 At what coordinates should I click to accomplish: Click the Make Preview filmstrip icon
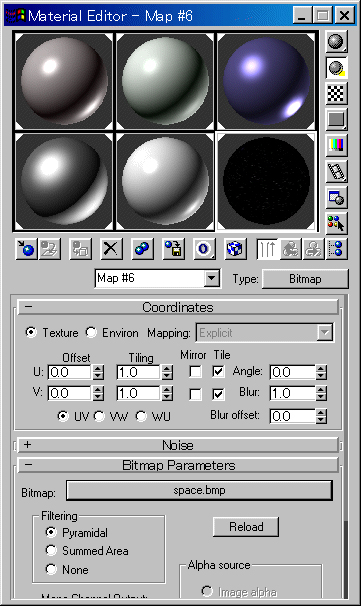pyautogui.click(x=336, y=172)
